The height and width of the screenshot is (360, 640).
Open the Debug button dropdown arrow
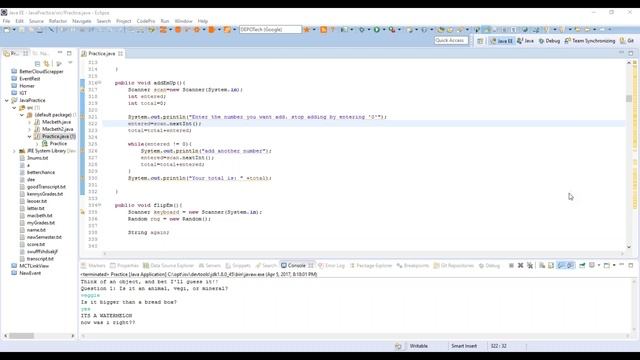click(369, 29)
